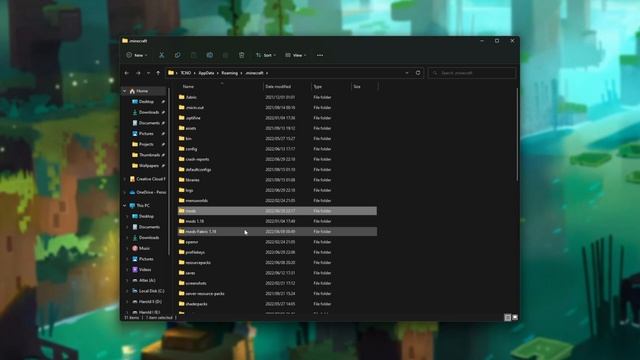Expand the OneDrive node
The height and width of the screenshot is (360, 640).
coord(124,192)
